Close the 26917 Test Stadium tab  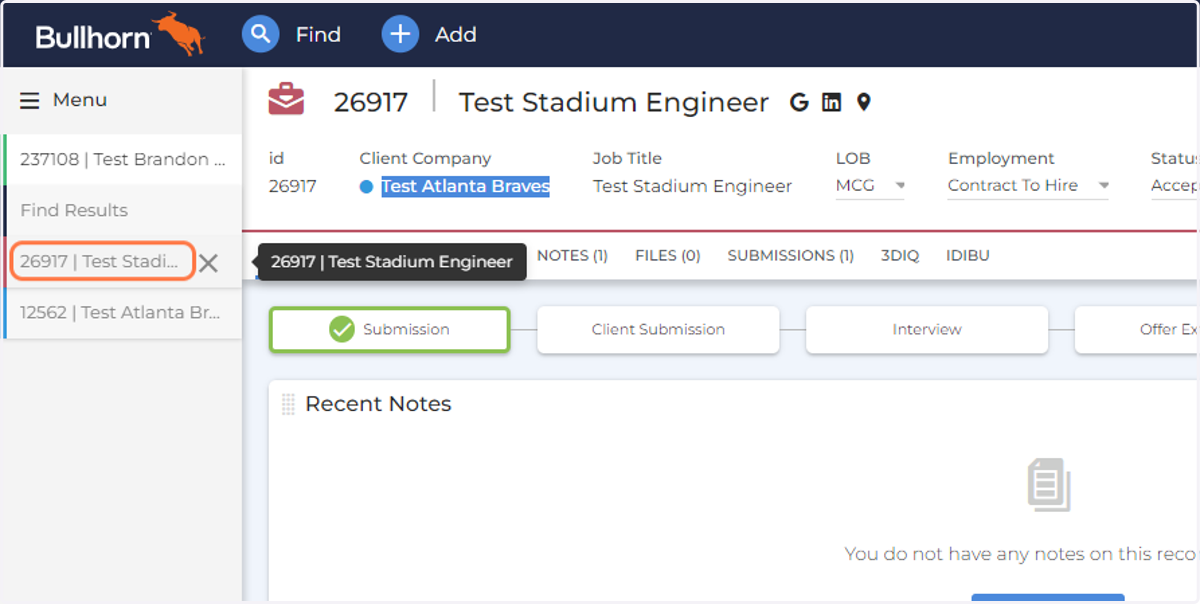click(x=208, y=263)
